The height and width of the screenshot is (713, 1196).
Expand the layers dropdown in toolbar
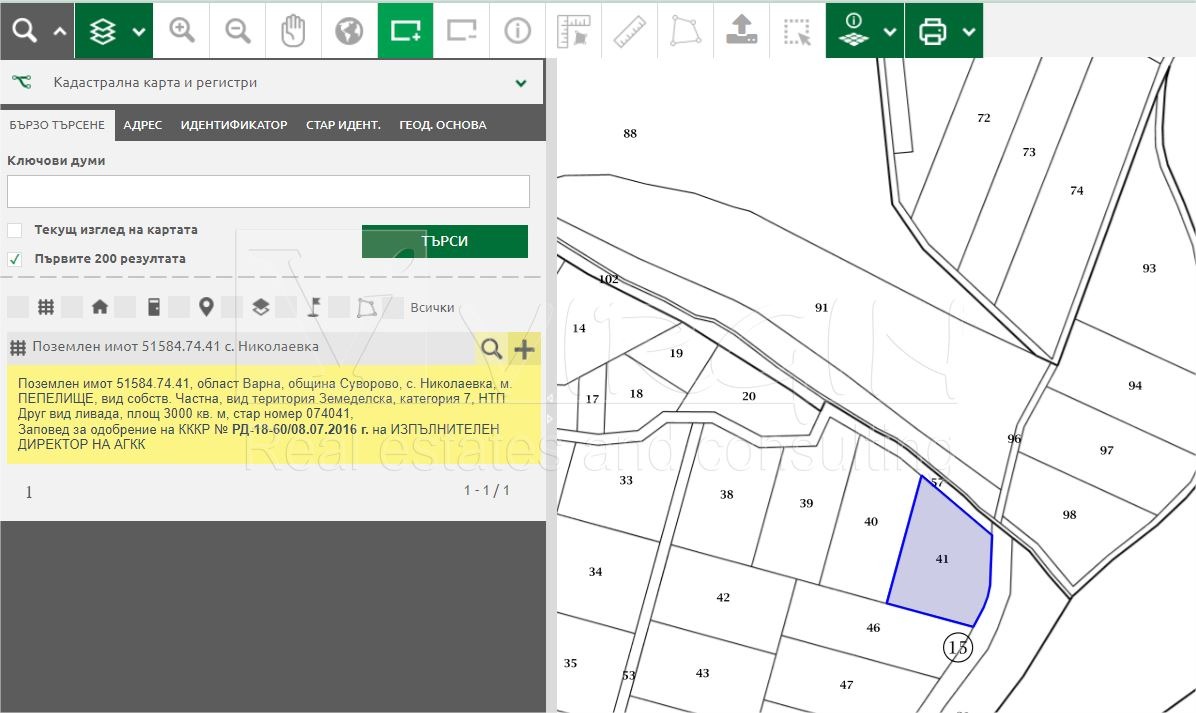click(139, 31)
